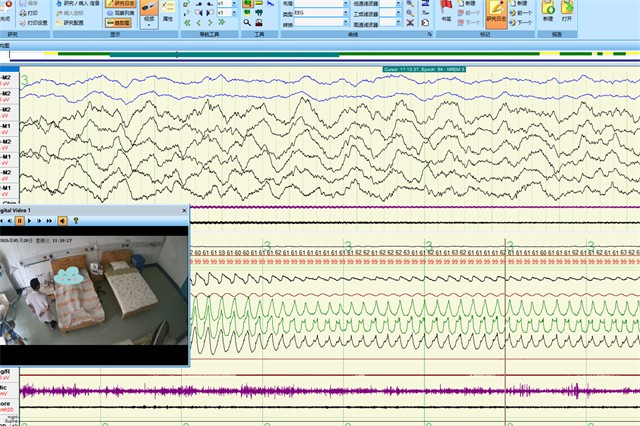Image resolution: width=640 pixels, height=426 pixels.
Task: Toggle the video speaker mute button
Action: [62, 221]
